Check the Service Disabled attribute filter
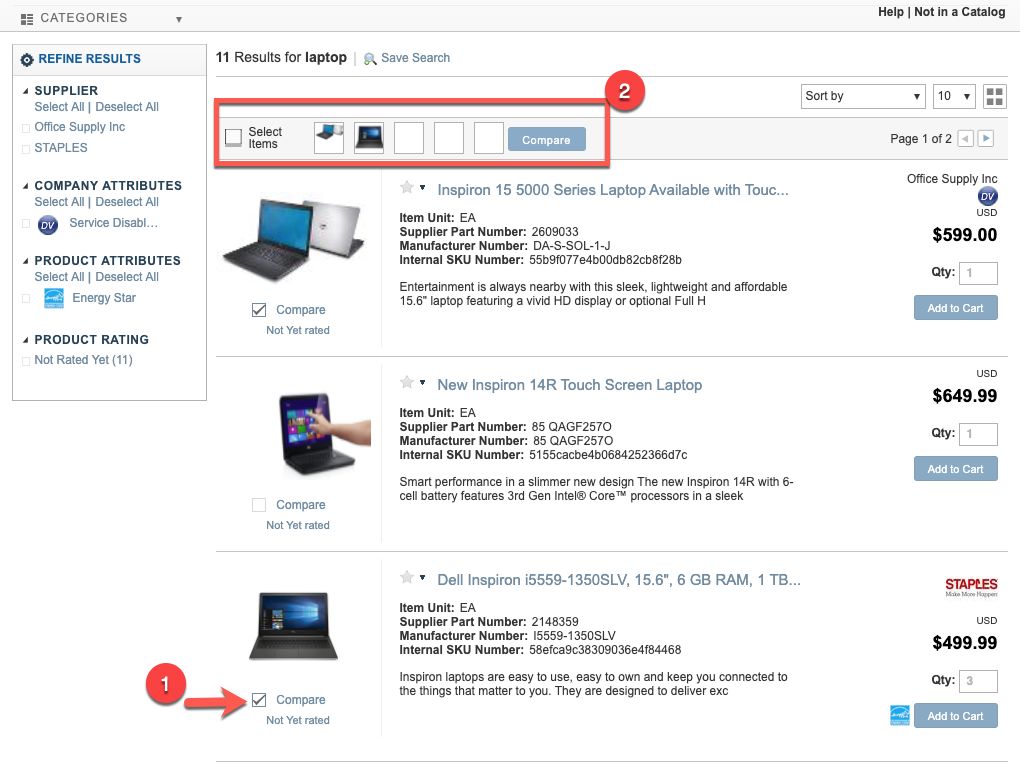The image size is (1020, 771). tap(26, 224)
